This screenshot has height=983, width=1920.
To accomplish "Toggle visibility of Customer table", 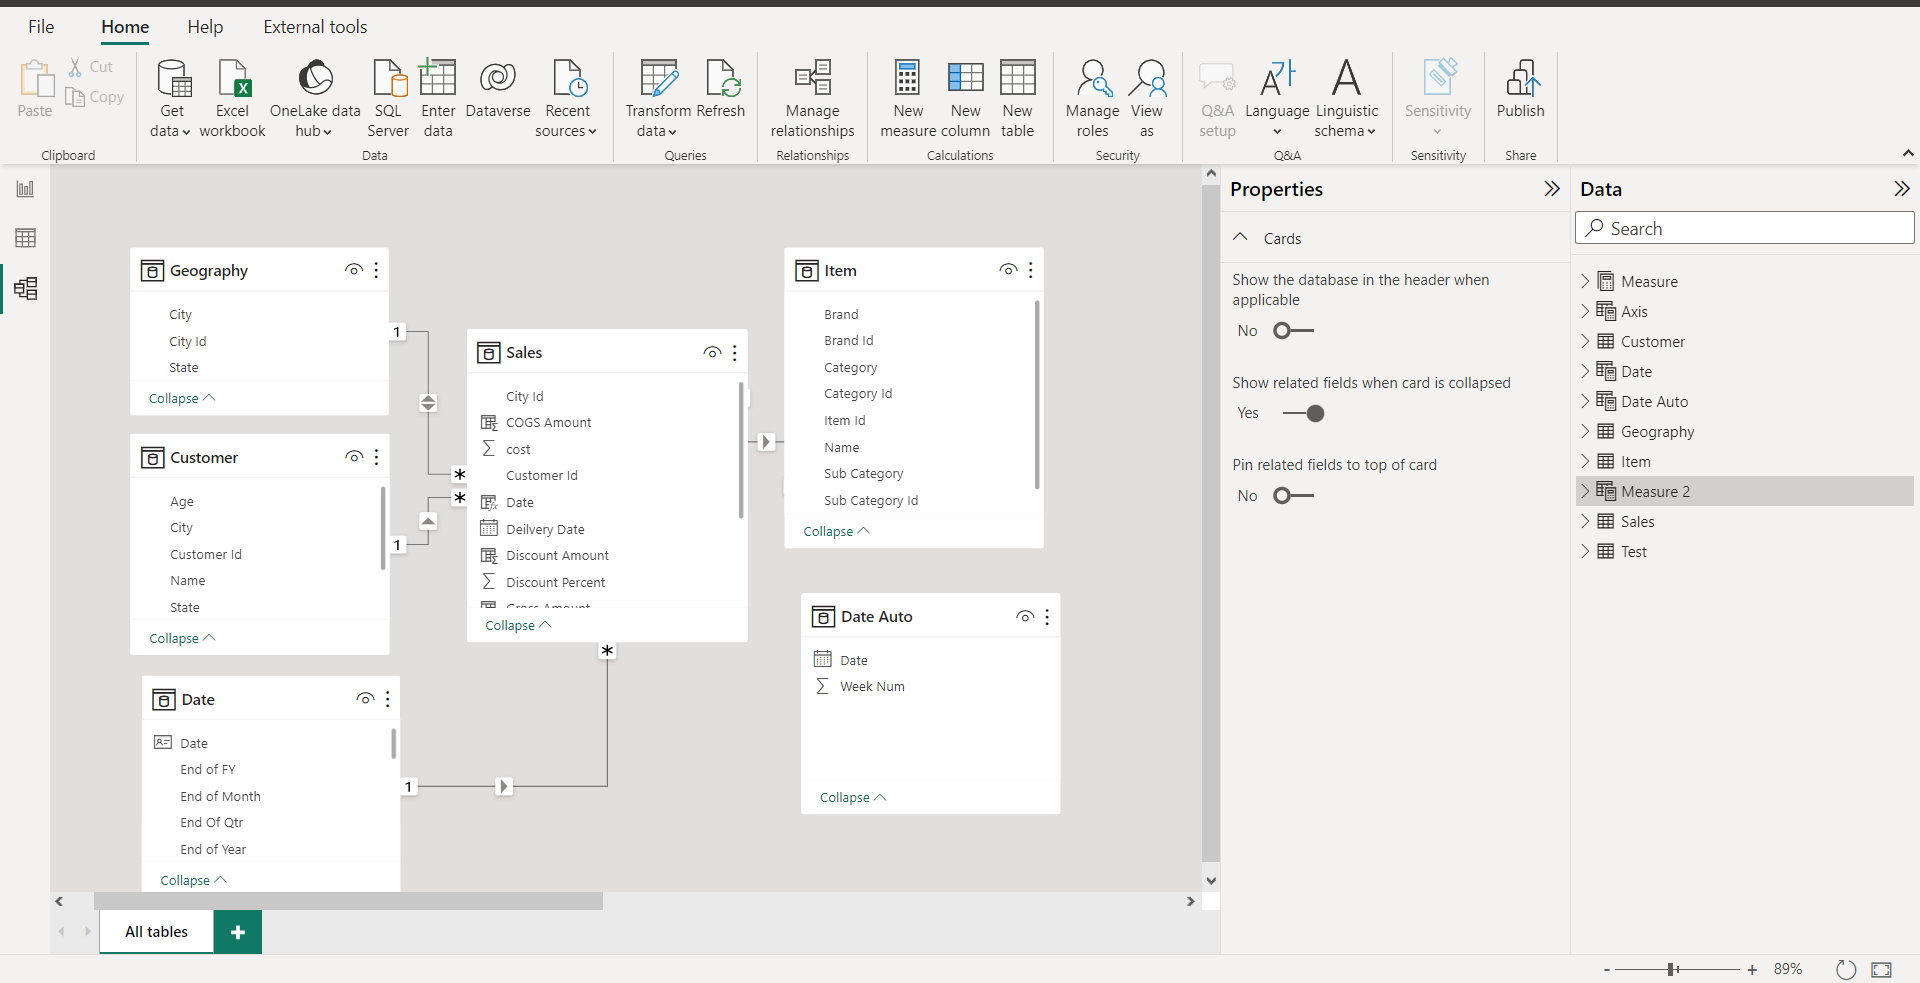I will [x=354, y=457].
